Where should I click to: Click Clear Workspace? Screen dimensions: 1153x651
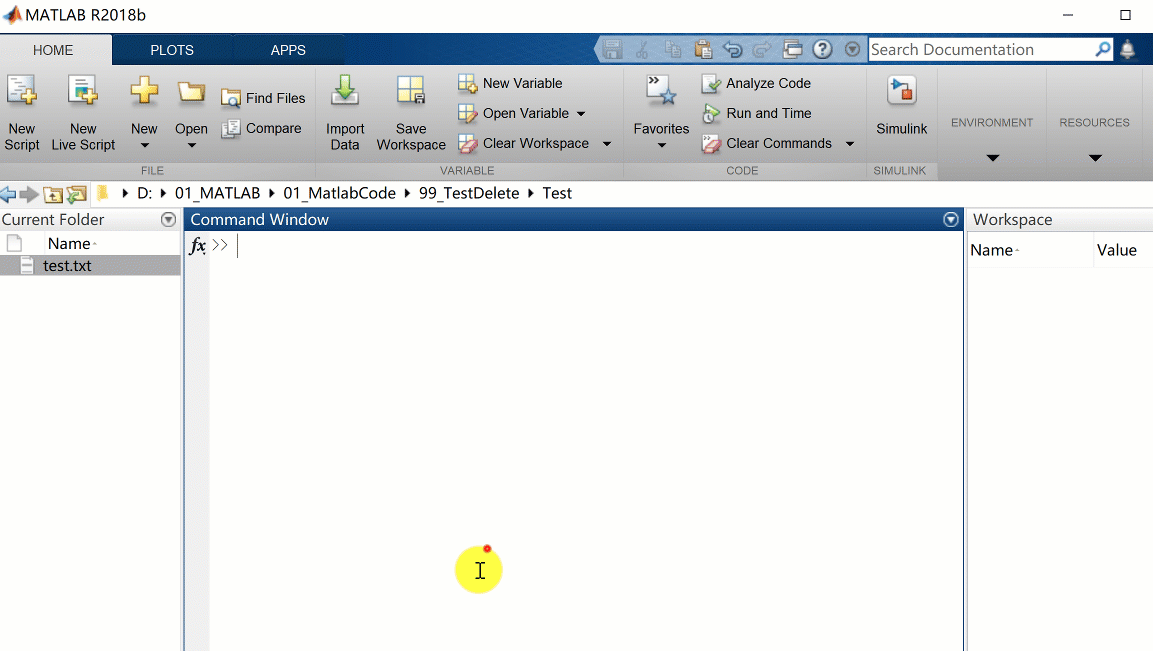tap(524, 143)
